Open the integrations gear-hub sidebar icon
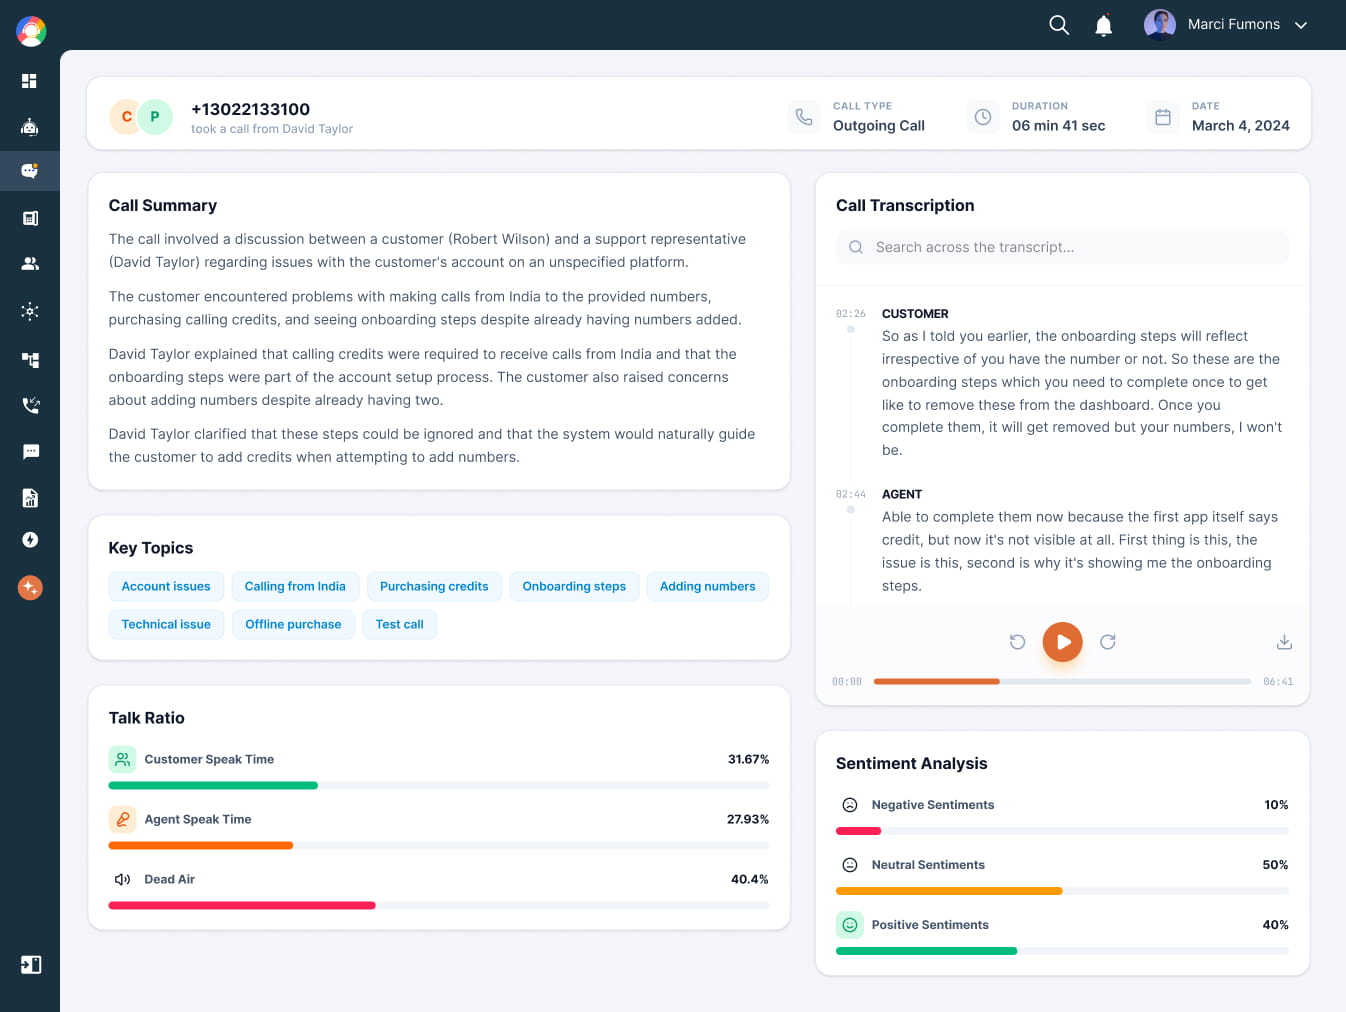 click(30, 311)
